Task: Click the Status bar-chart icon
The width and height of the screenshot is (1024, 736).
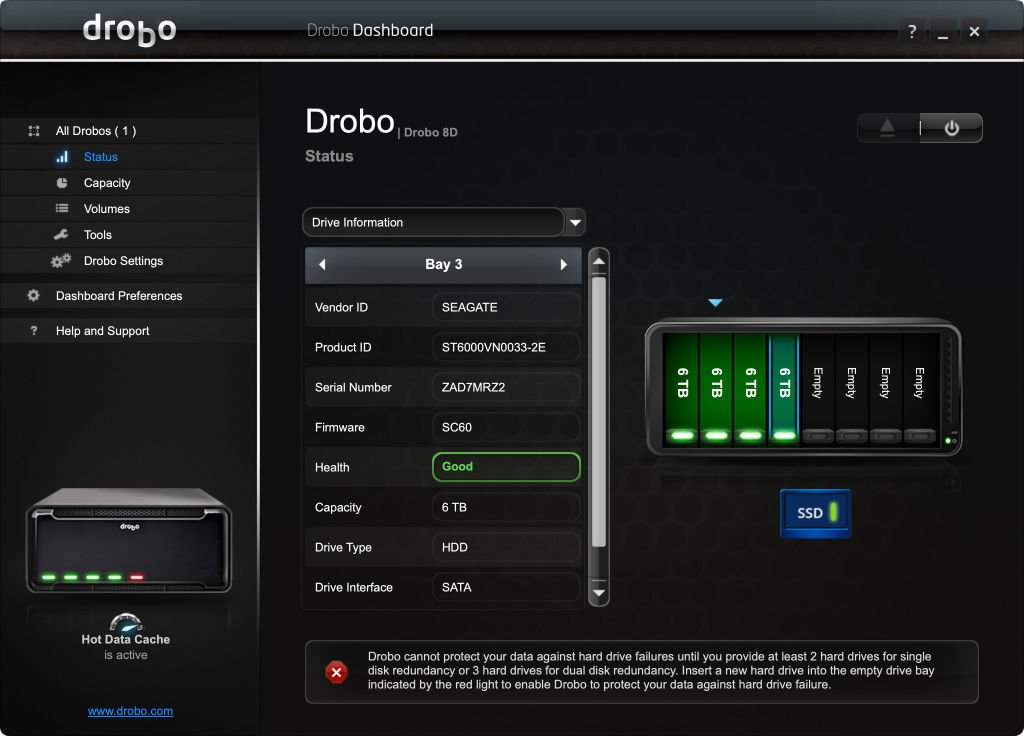Action: pos(62,157)
